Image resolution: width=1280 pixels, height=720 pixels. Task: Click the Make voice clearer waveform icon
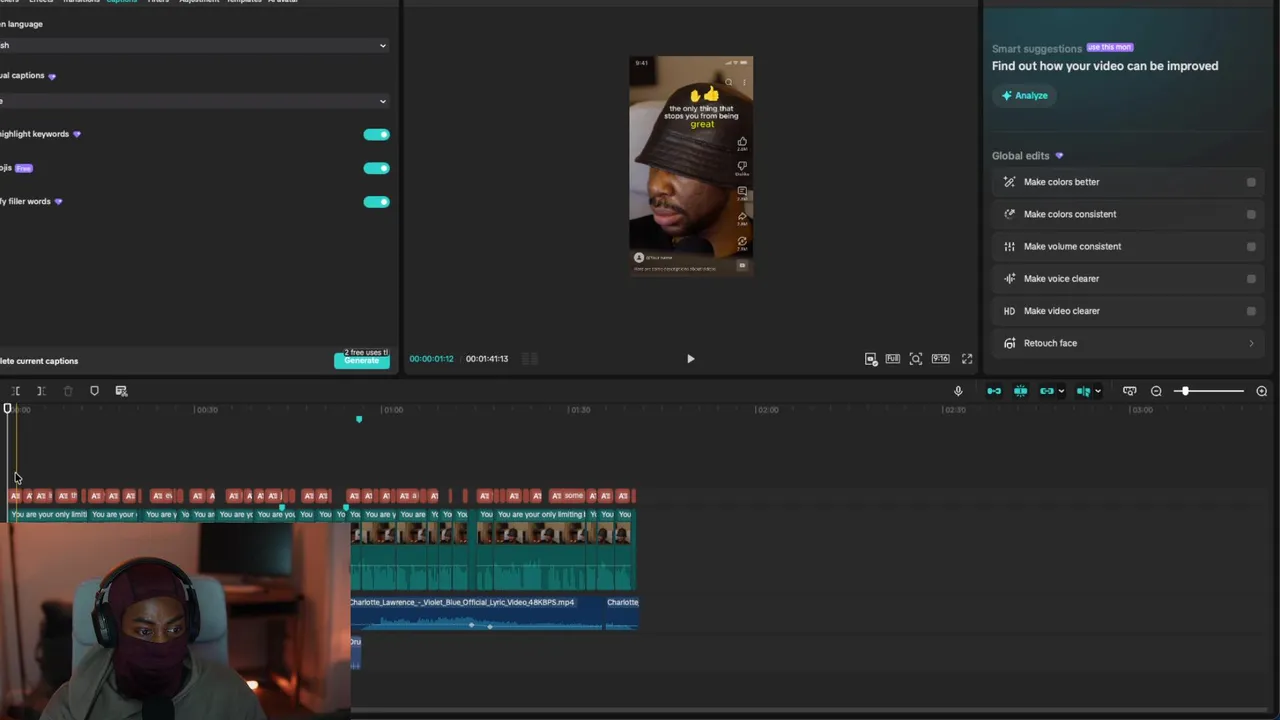pos(1009,279)
